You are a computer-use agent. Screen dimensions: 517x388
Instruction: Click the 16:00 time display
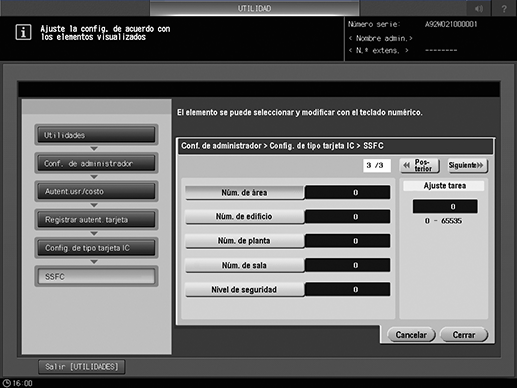coord(23,383)
